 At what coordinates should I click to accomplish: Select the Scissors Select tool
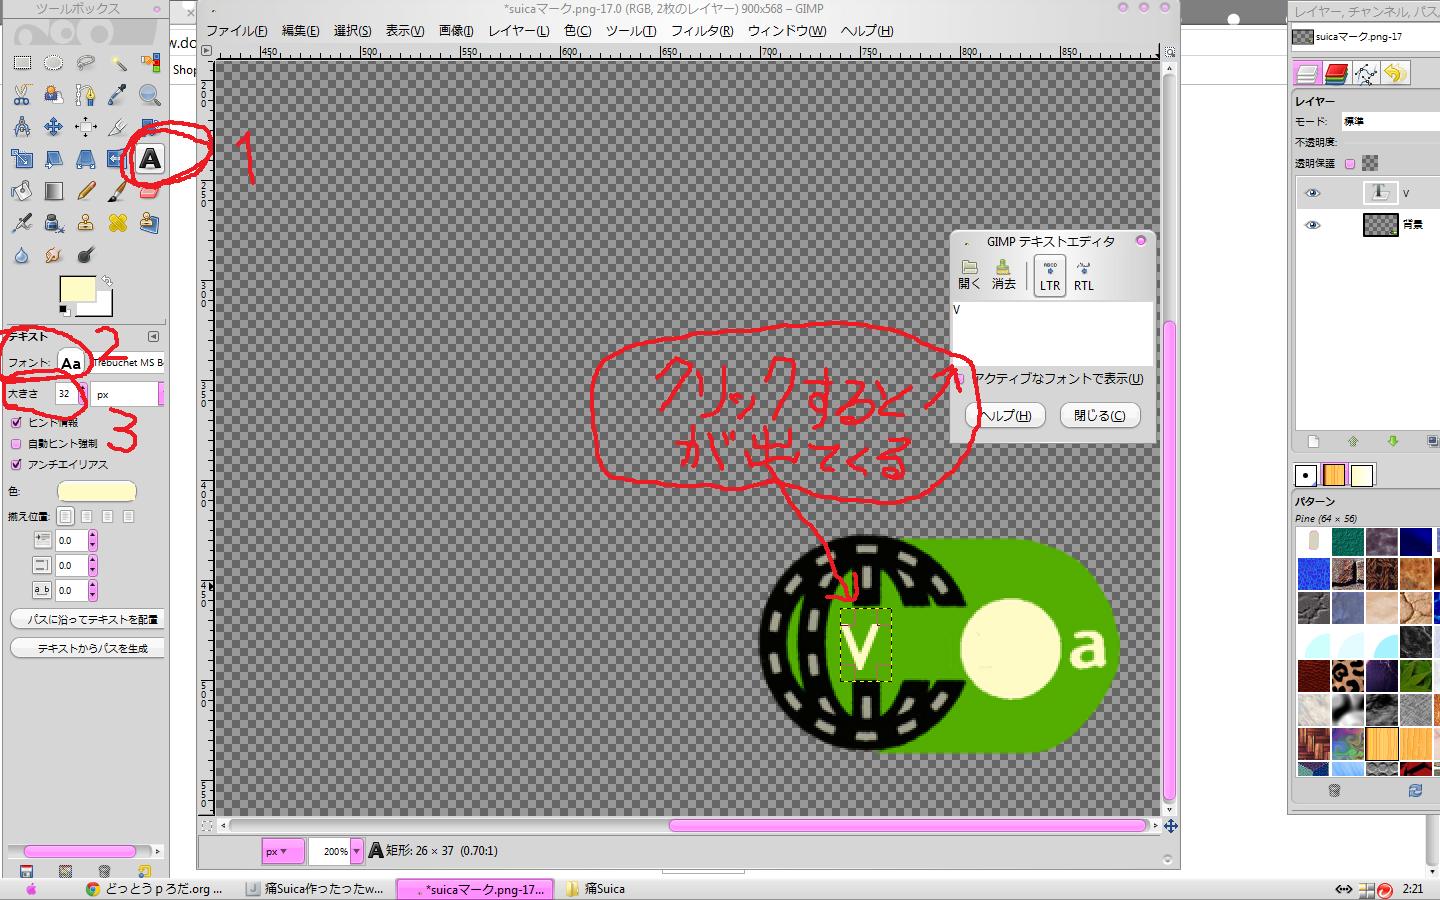[22, 95]
